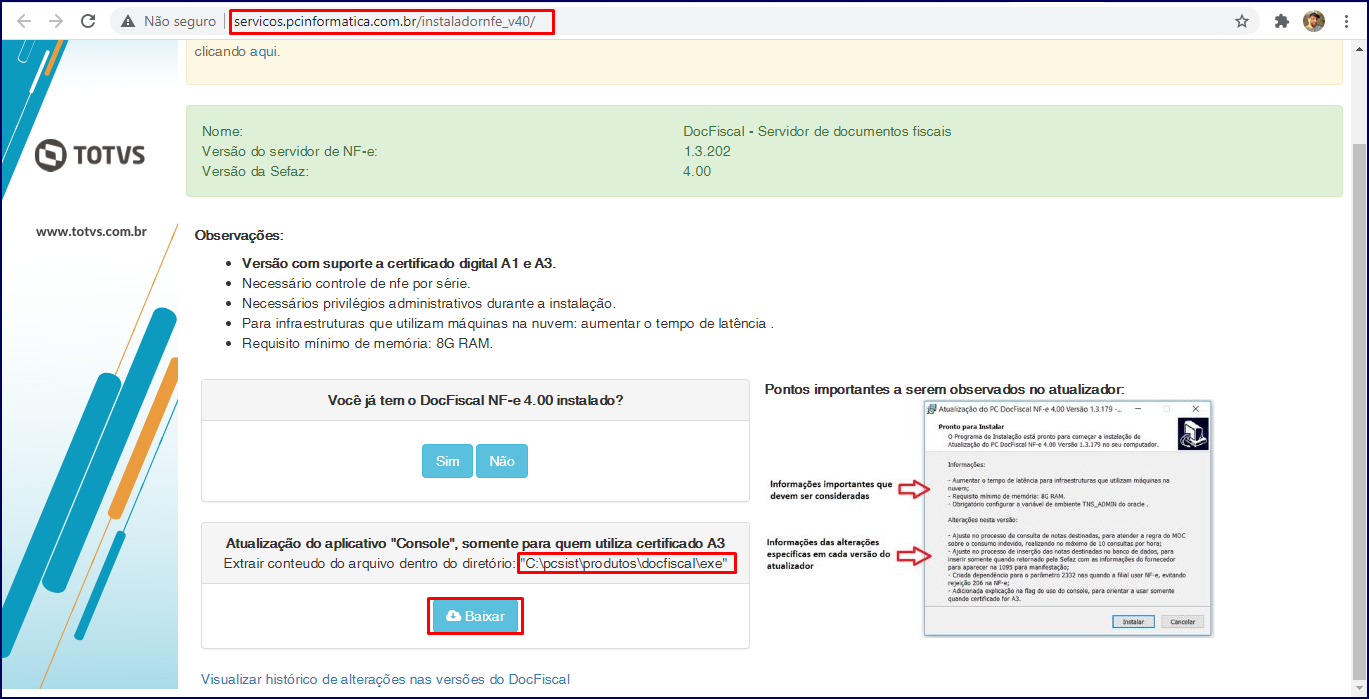The height and width of the screenshot is (699, 1369).
Task: Download the Console update with 'Baixar'
Action: coord(476,616)
